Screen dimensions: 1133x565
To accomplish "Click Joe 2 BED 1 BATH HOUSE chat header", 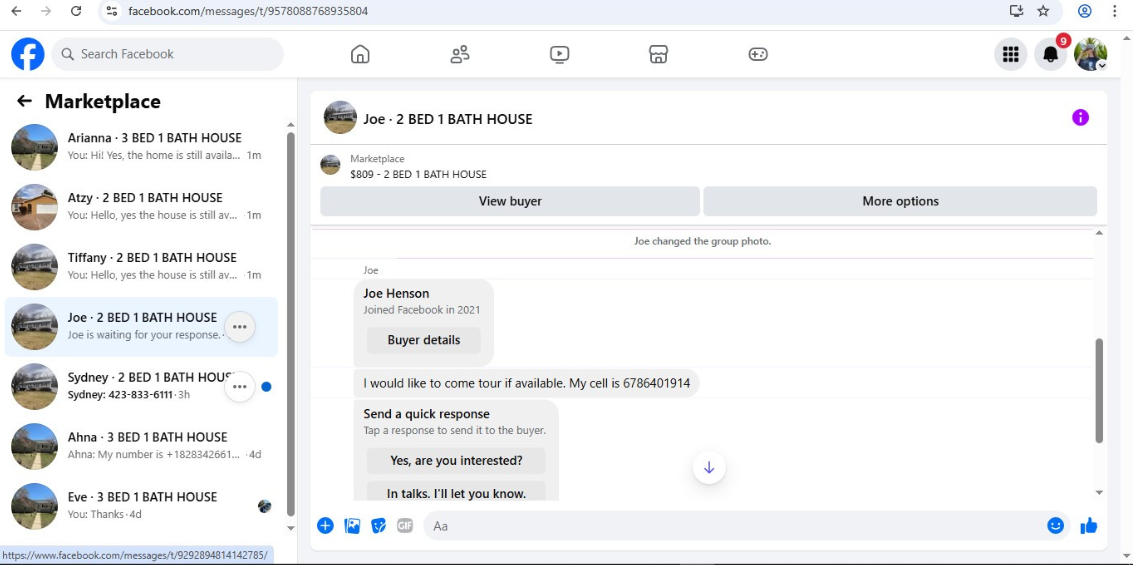I will pyautogui.click(x=448, y=119).
